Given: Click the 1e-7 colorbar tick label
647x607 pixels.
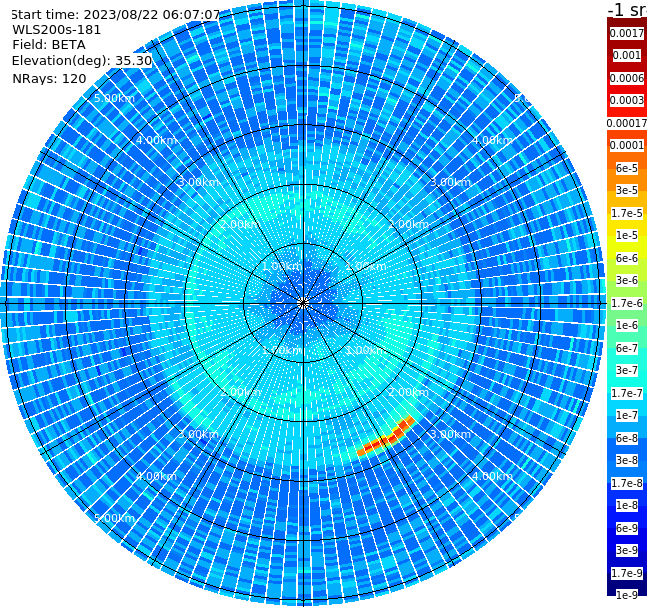Looking at the screenshot, I should pos(627,415).
